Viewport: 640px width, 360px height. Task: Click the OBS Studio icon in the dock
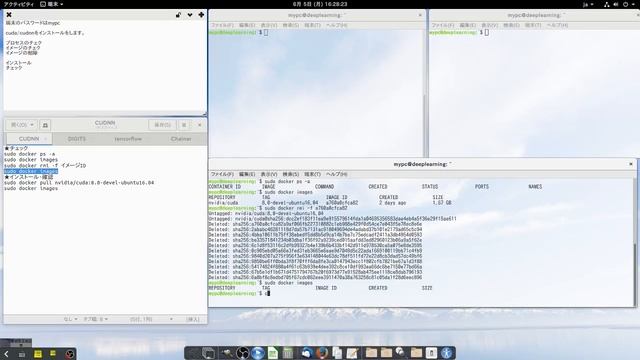click(x=242, y=353)
